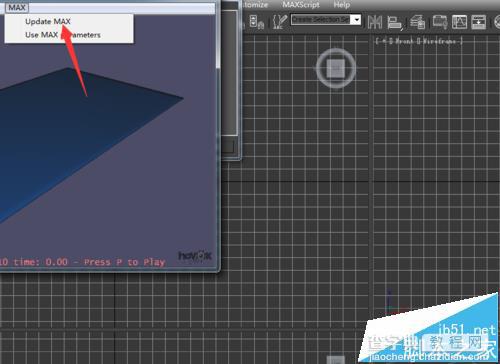Screen dimensions: 500x364
Task: Select the Mirror tool icon
Action: point(375,22)
